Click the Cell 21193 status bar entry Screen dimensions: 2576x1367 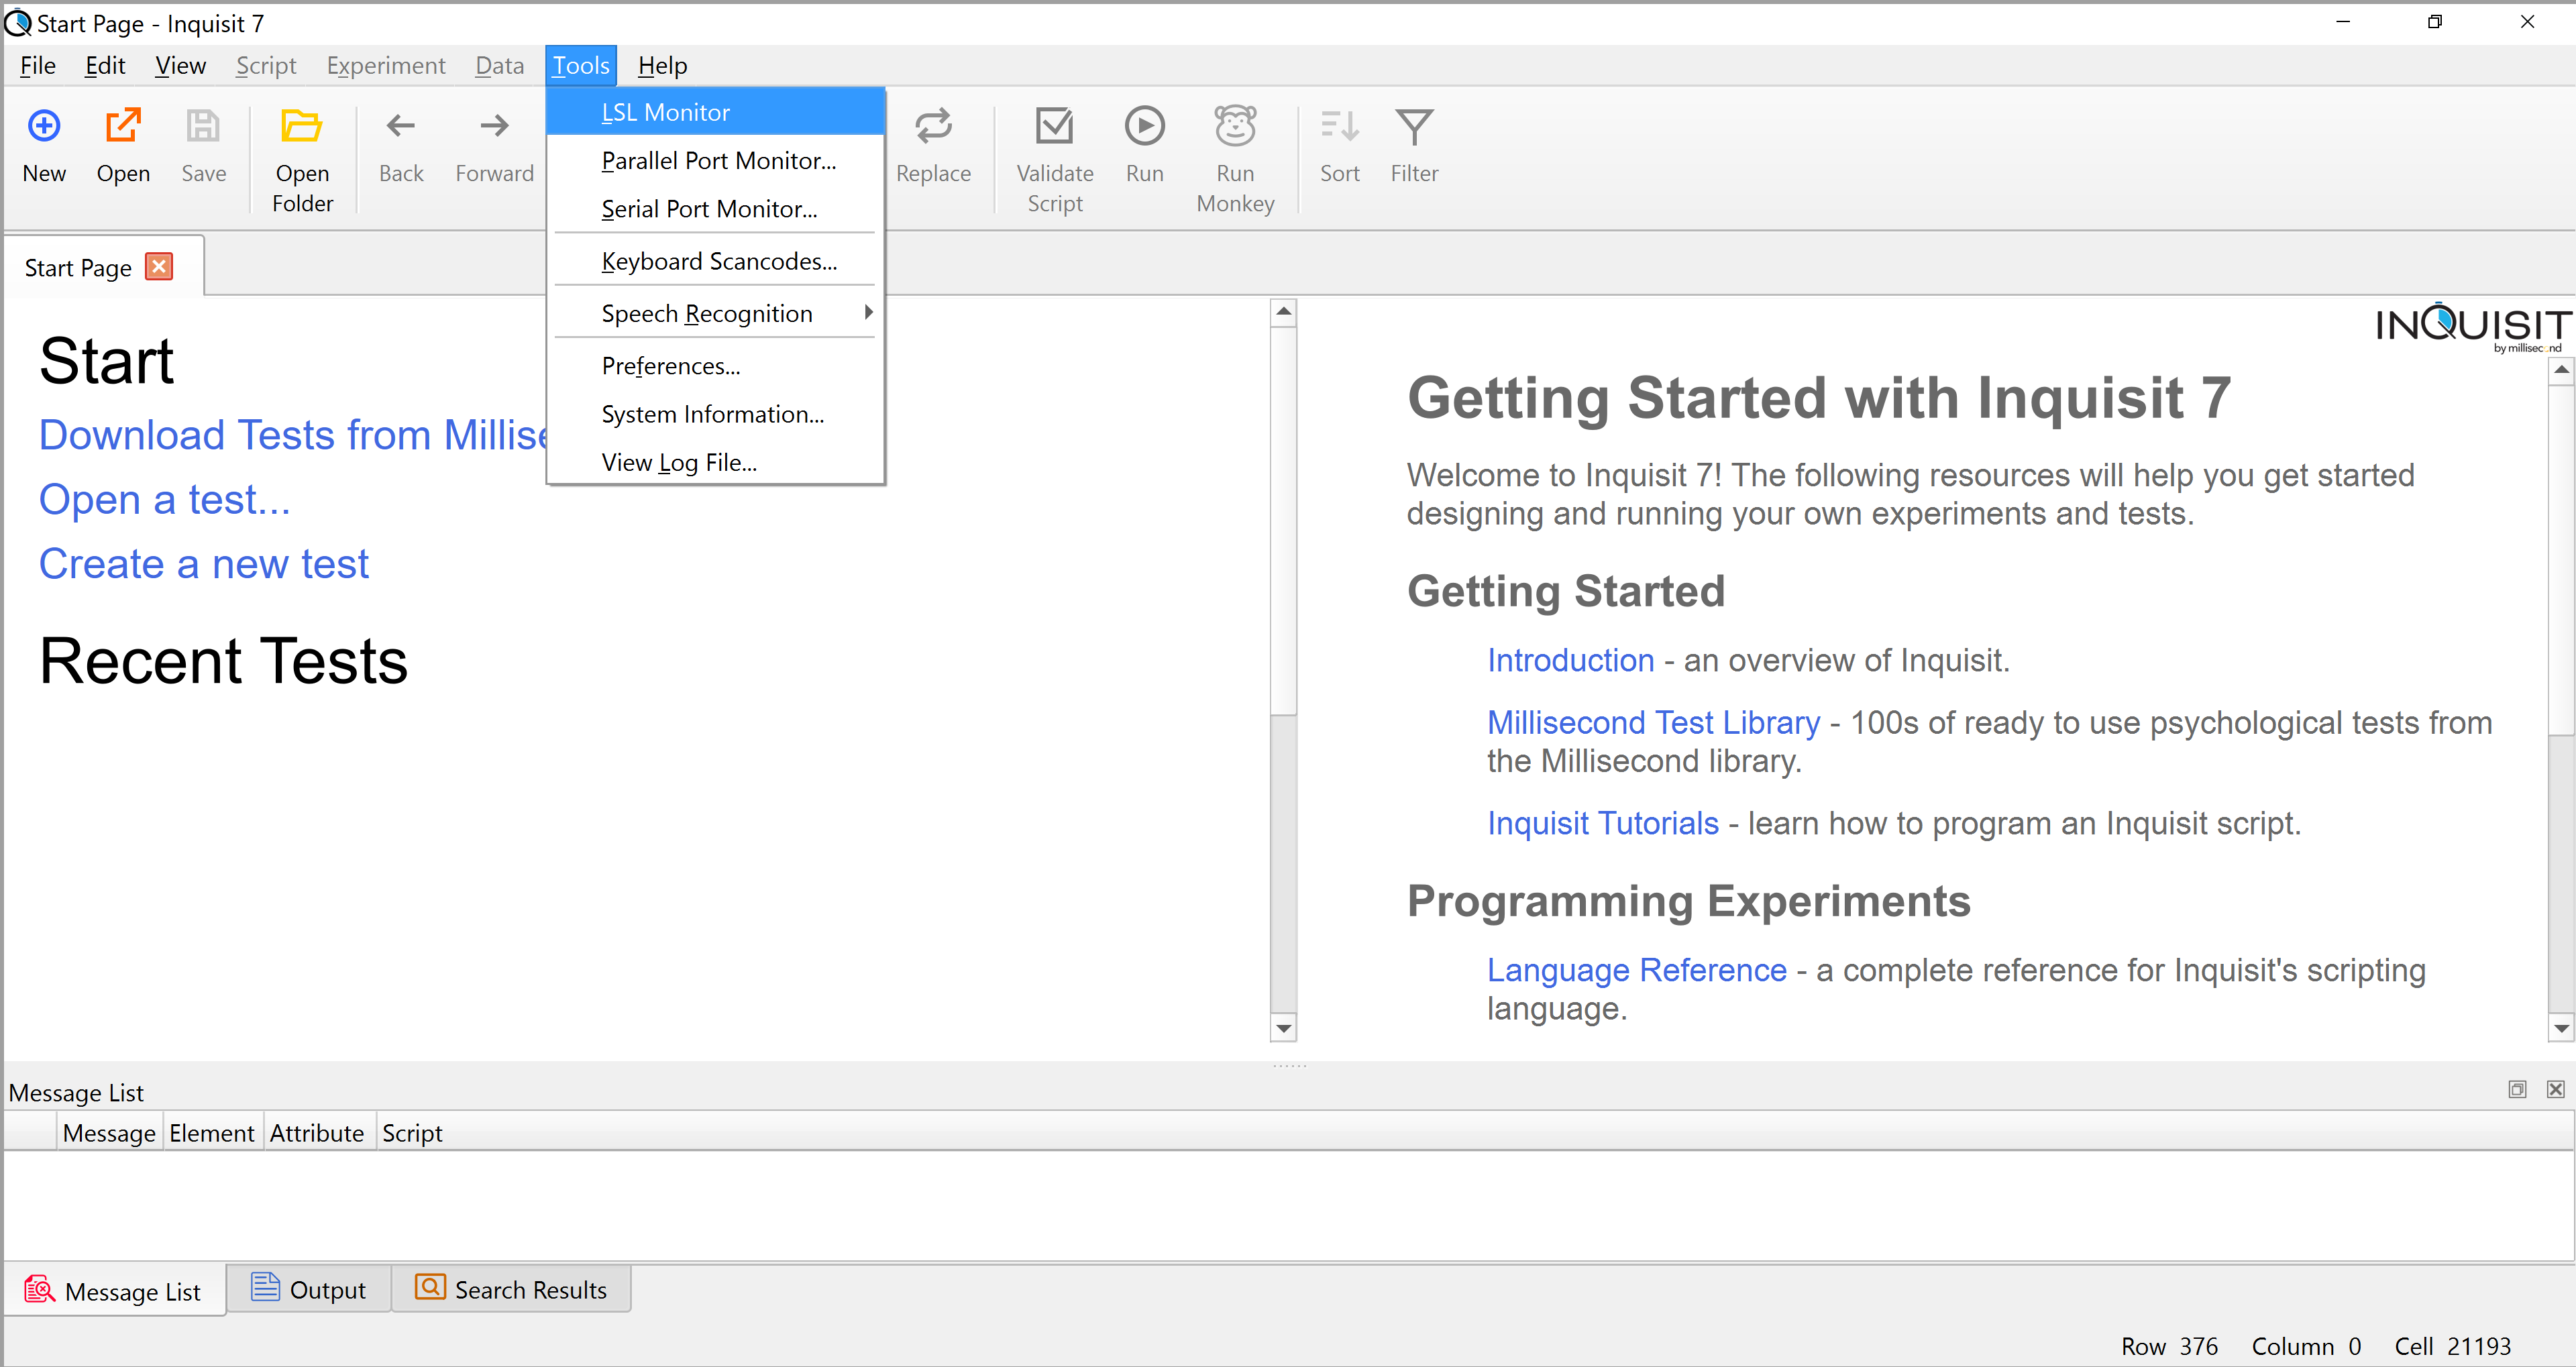click(2452, 1346)
